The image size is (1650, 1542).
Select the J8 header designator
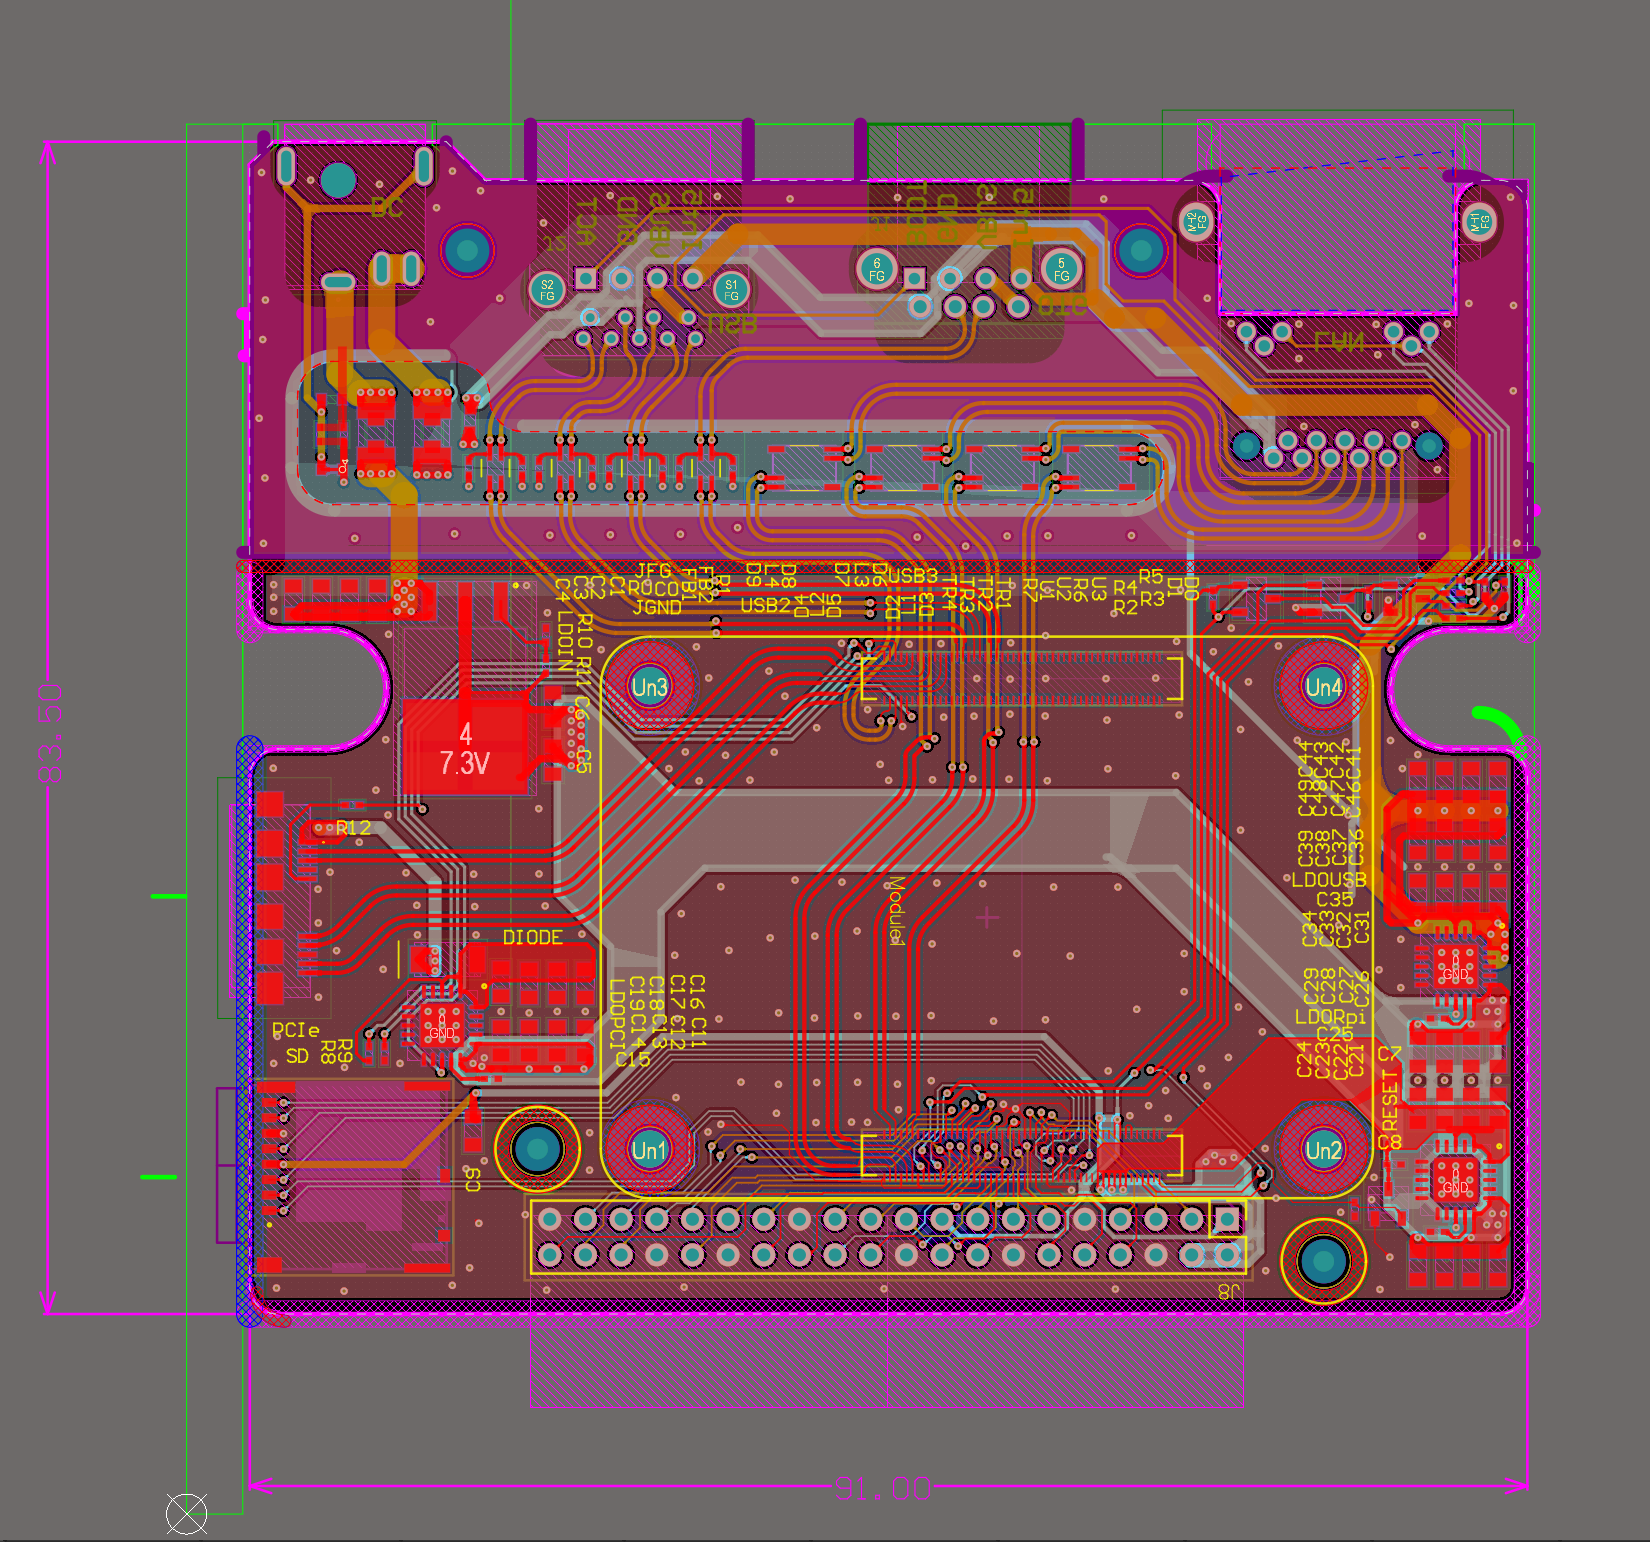[x=1230, y=1291]
